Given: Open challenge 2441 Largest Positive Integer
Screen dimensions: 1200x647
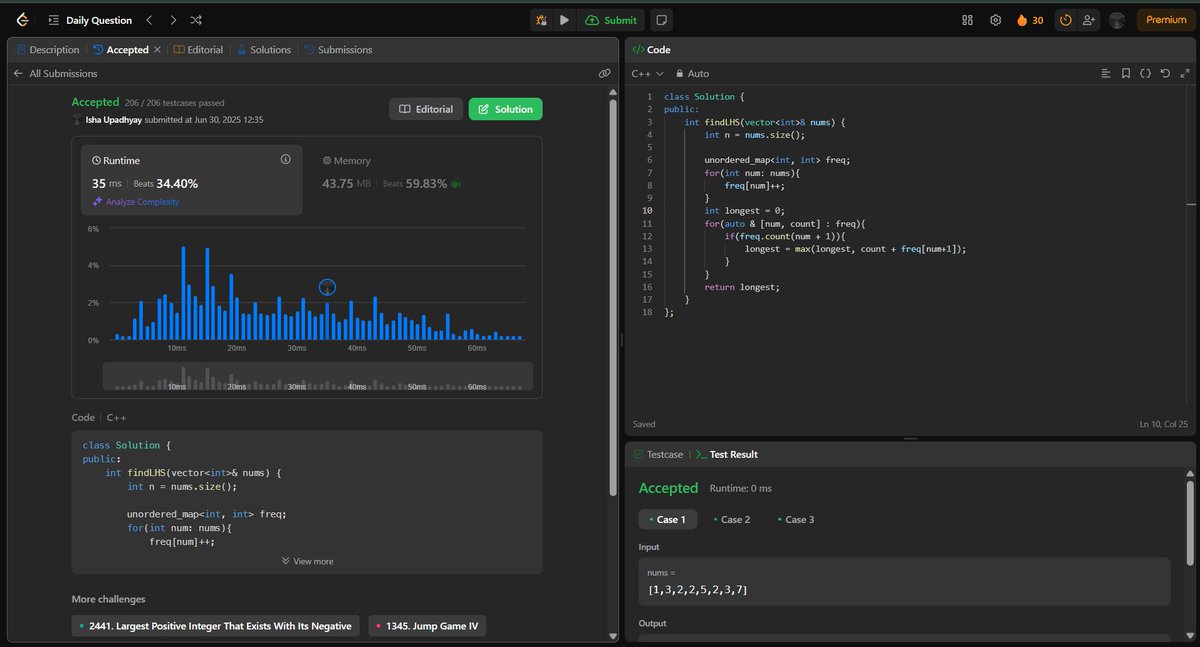Looking at the screenshot, I should [x=215, y=626].
